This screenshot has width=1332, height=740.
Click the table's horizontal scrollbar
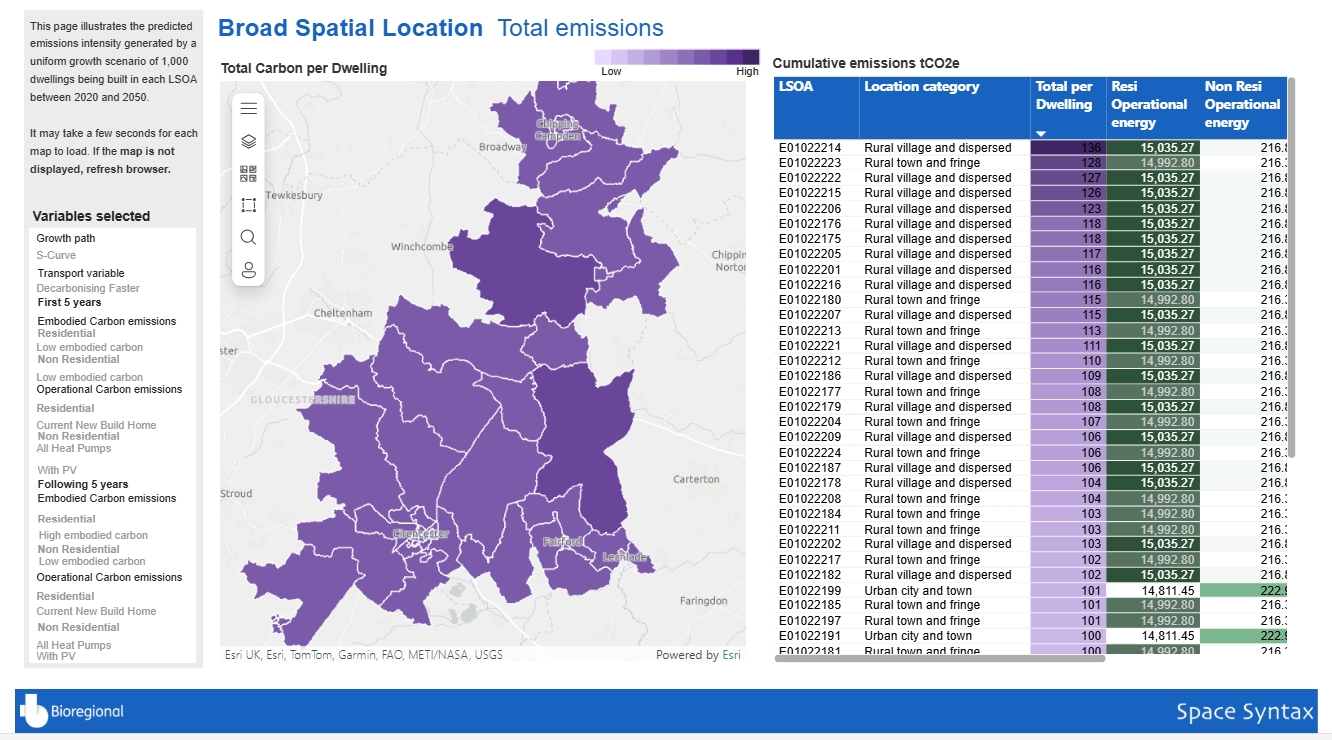pos(940,658)
